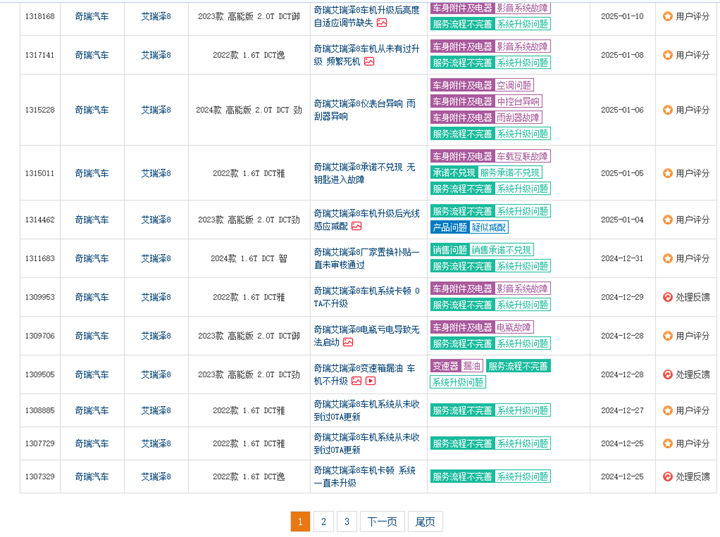Screen dimensions: 720x537
Task: Click the 销售问题 category tag
Action: point(450,250)
